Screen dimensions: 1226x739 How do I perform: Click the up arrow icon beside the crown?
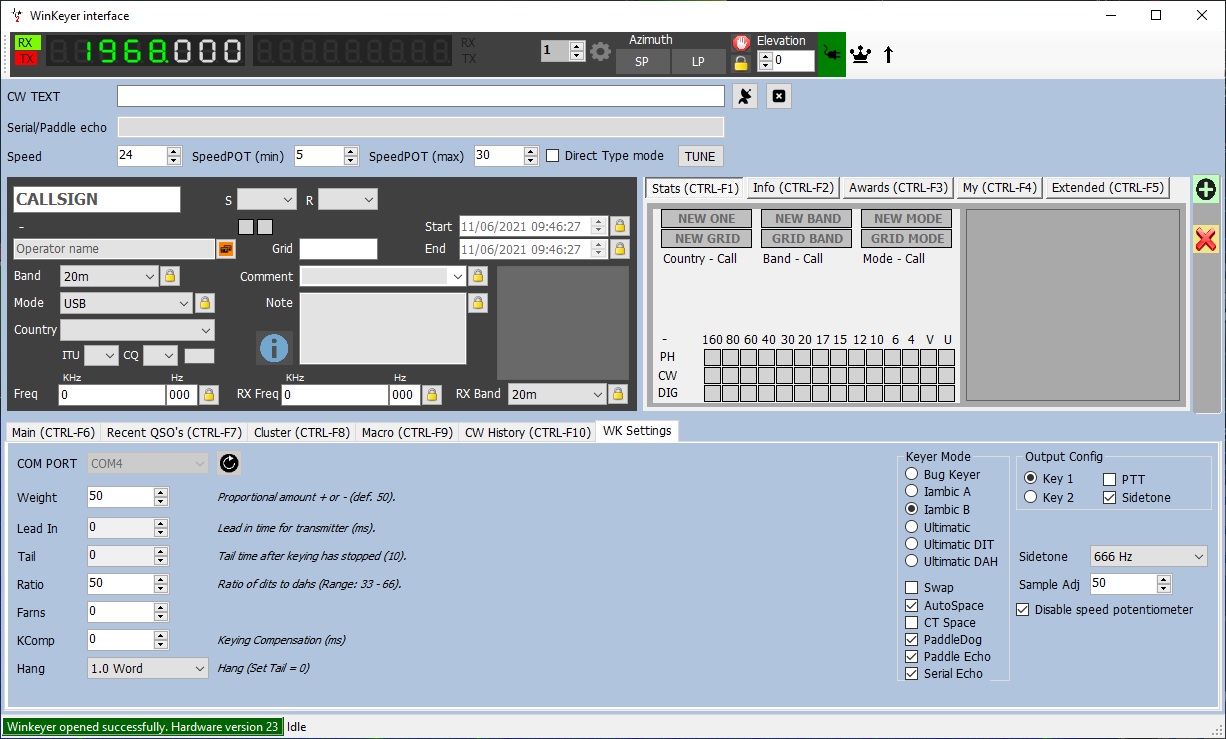[888, 55]
